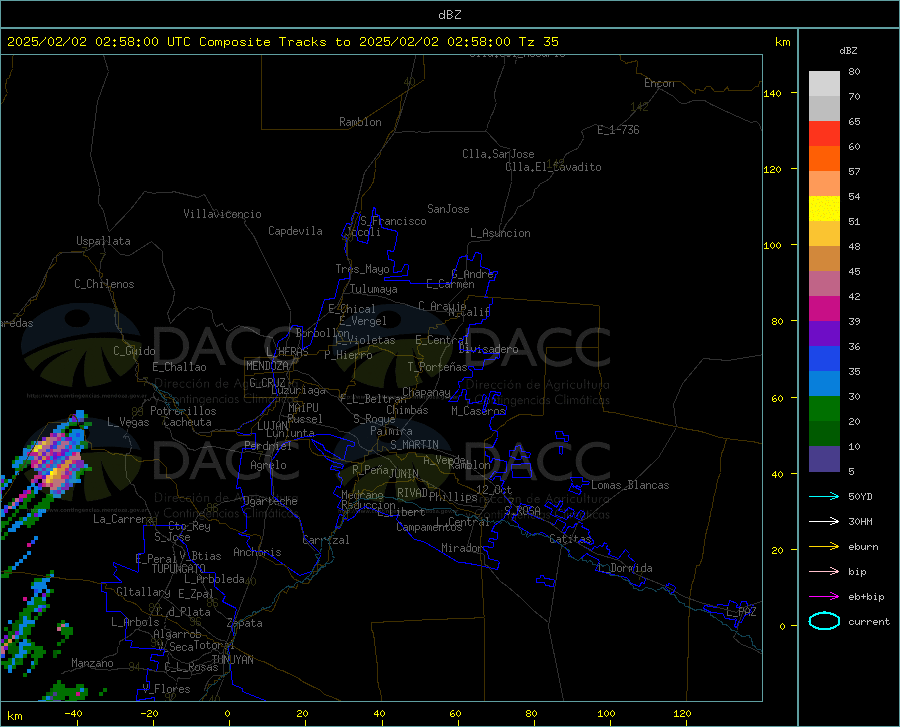This screenshot has height=727, width=900.
Task: Pick the purple 39-36 dBZ color swatch
Action: pos(824,334)
